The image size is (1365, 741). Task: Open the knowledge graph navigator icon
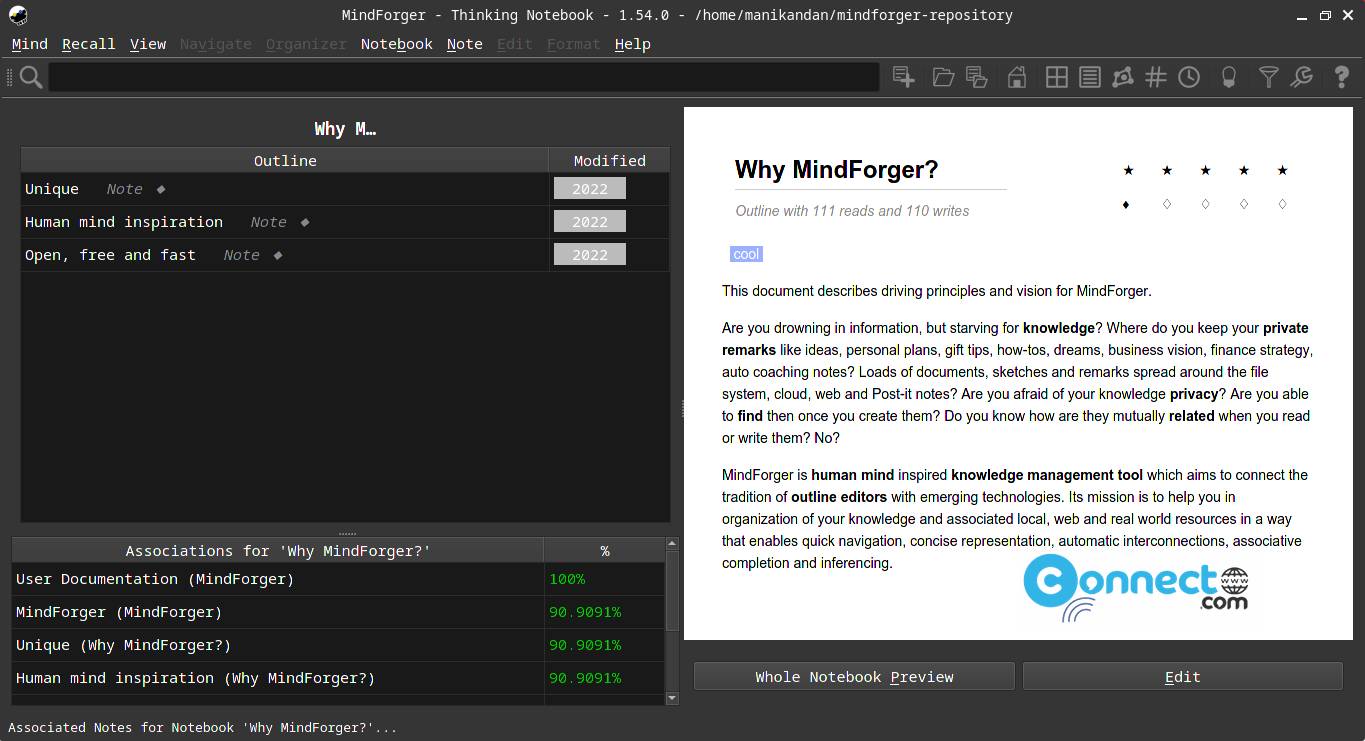(1123, 77)
